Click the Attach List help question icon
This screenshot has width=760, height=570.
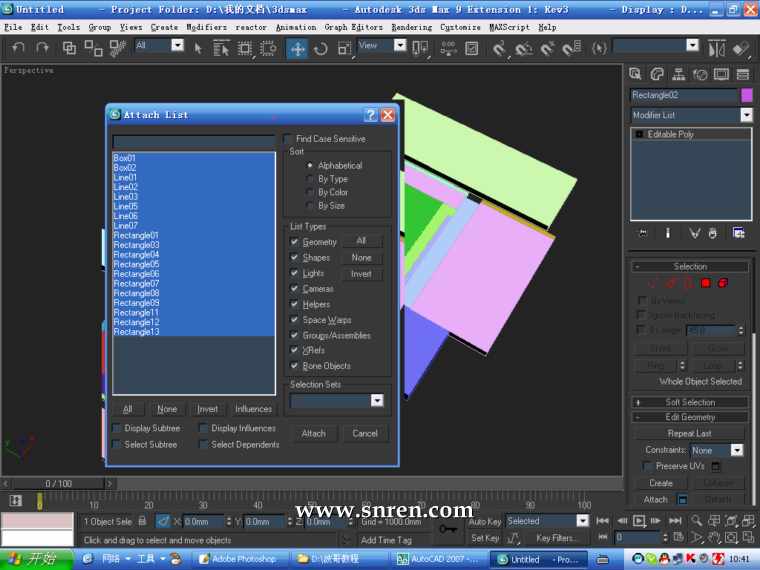point(371,115)
